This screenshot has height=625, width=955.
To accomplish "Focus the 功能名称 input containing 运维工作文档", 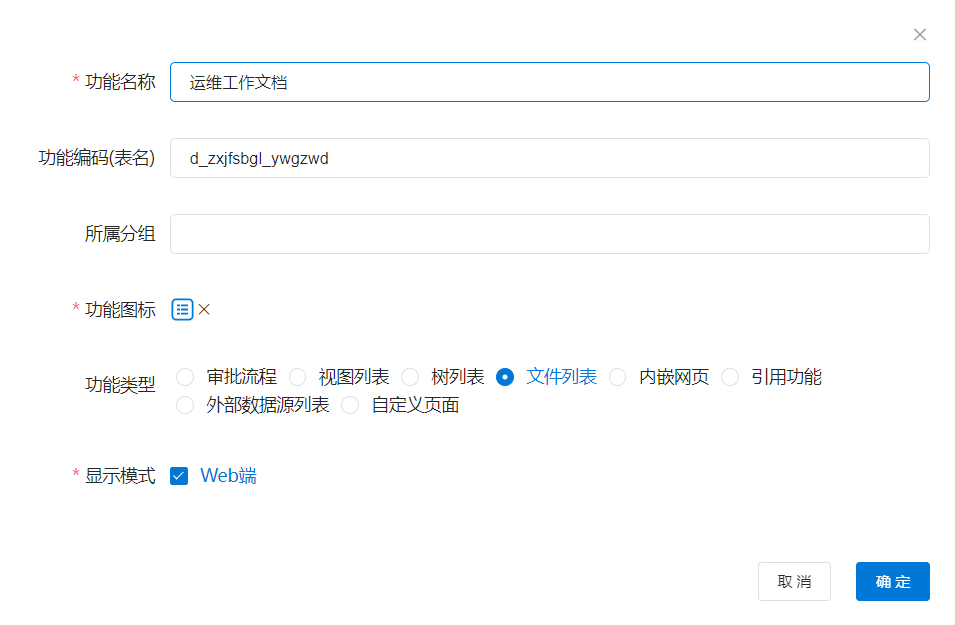I will point(549,82).
